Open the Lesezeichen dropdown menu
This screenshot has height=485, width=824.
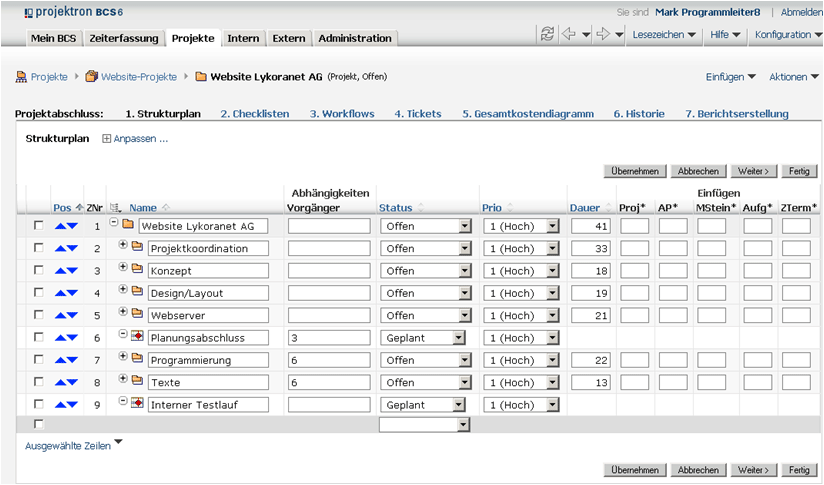point(664,35)
